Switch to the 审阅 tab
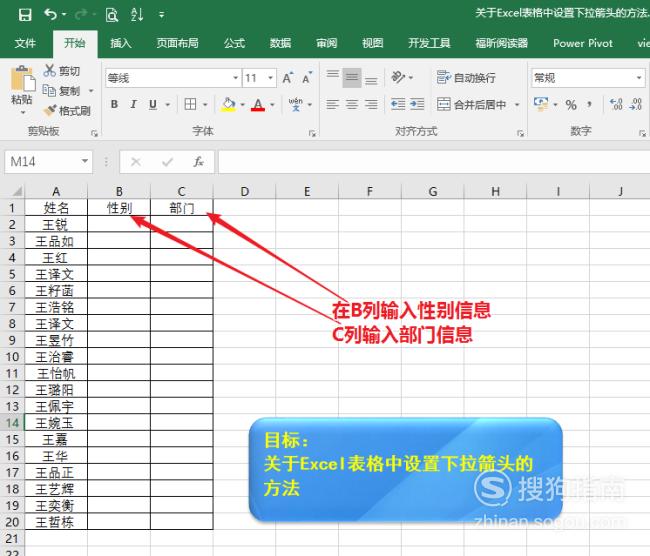This screenshot has width=650, height=556. [x=327, y=43]
